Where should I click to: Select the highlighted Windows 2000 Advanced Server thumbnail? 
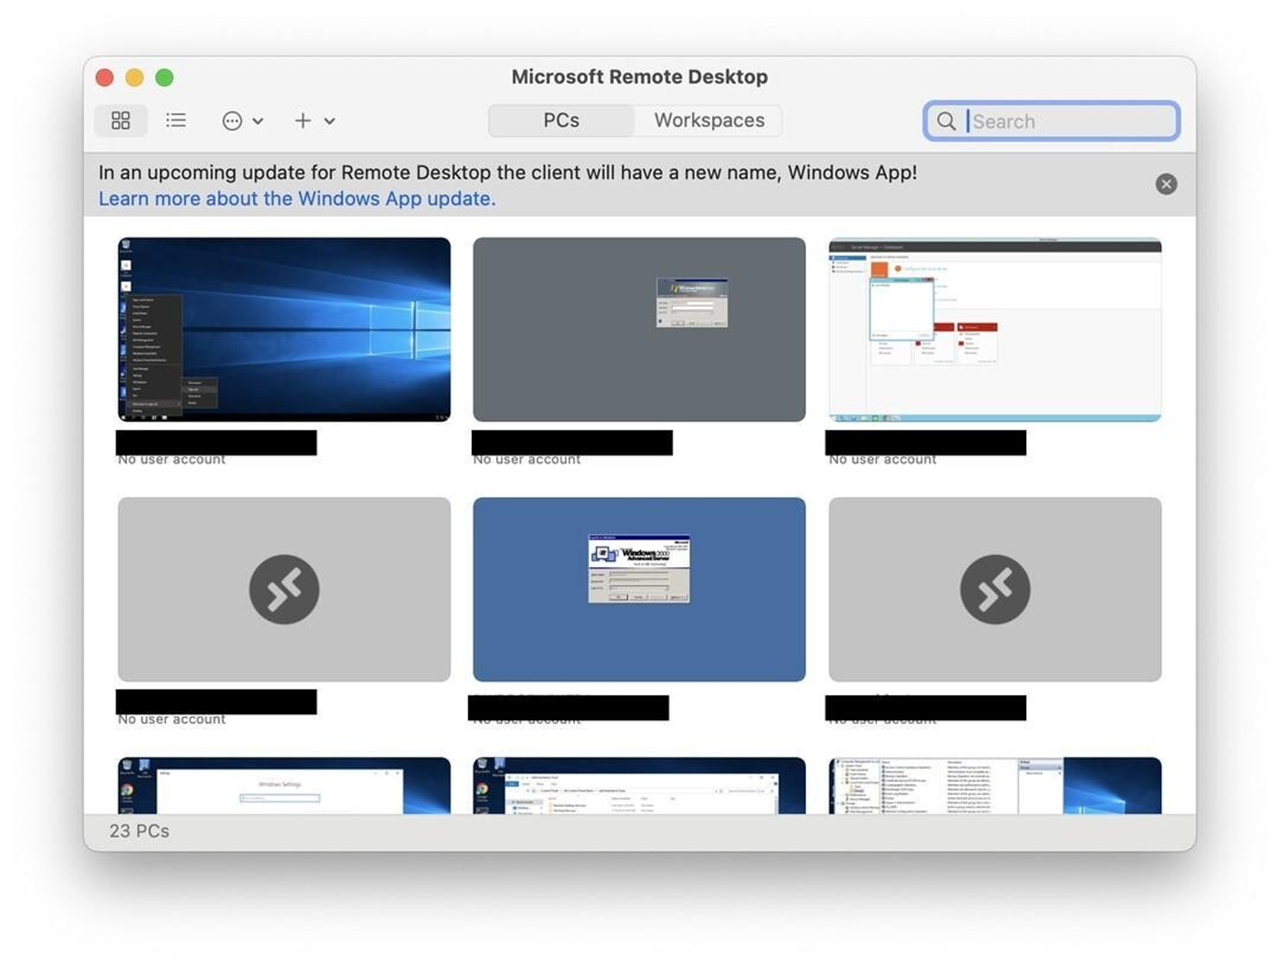639,589
